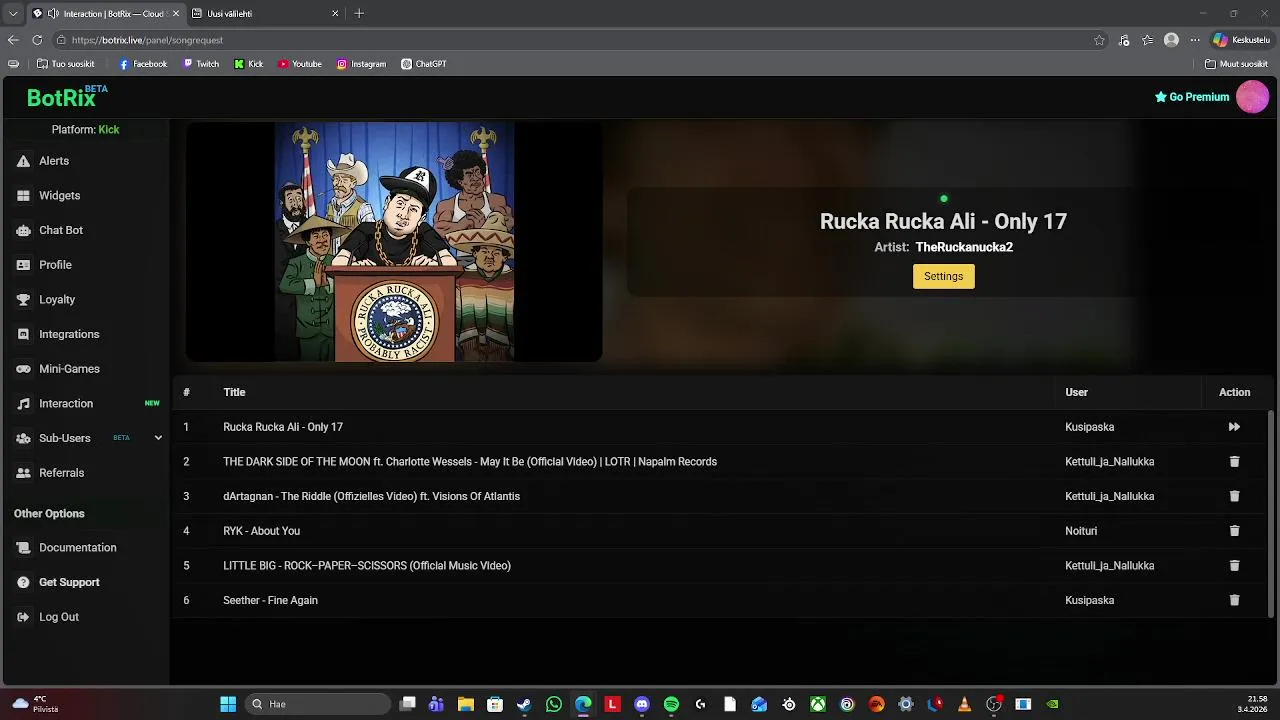Viewport: 1280px width, 720px height.
Task: Go to Chat Bot settings
Action: click(x=85, y=230)
